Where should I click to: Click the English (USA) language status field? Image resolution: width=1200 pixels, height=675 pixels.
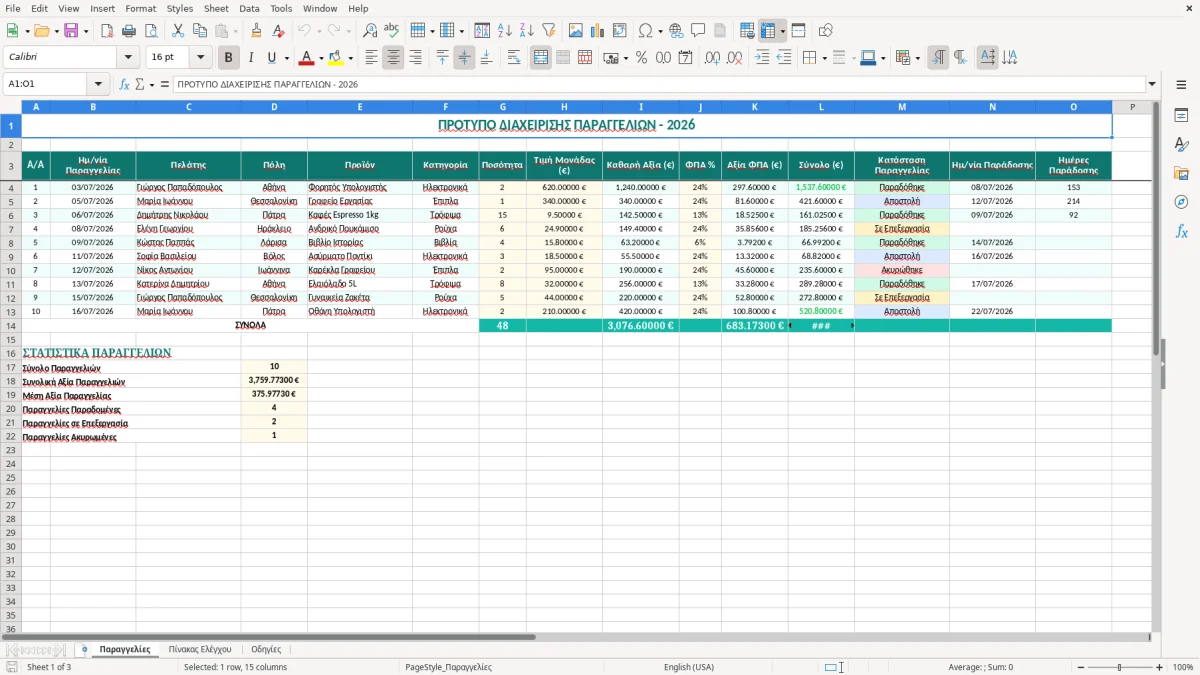click(x=689, y=667)
